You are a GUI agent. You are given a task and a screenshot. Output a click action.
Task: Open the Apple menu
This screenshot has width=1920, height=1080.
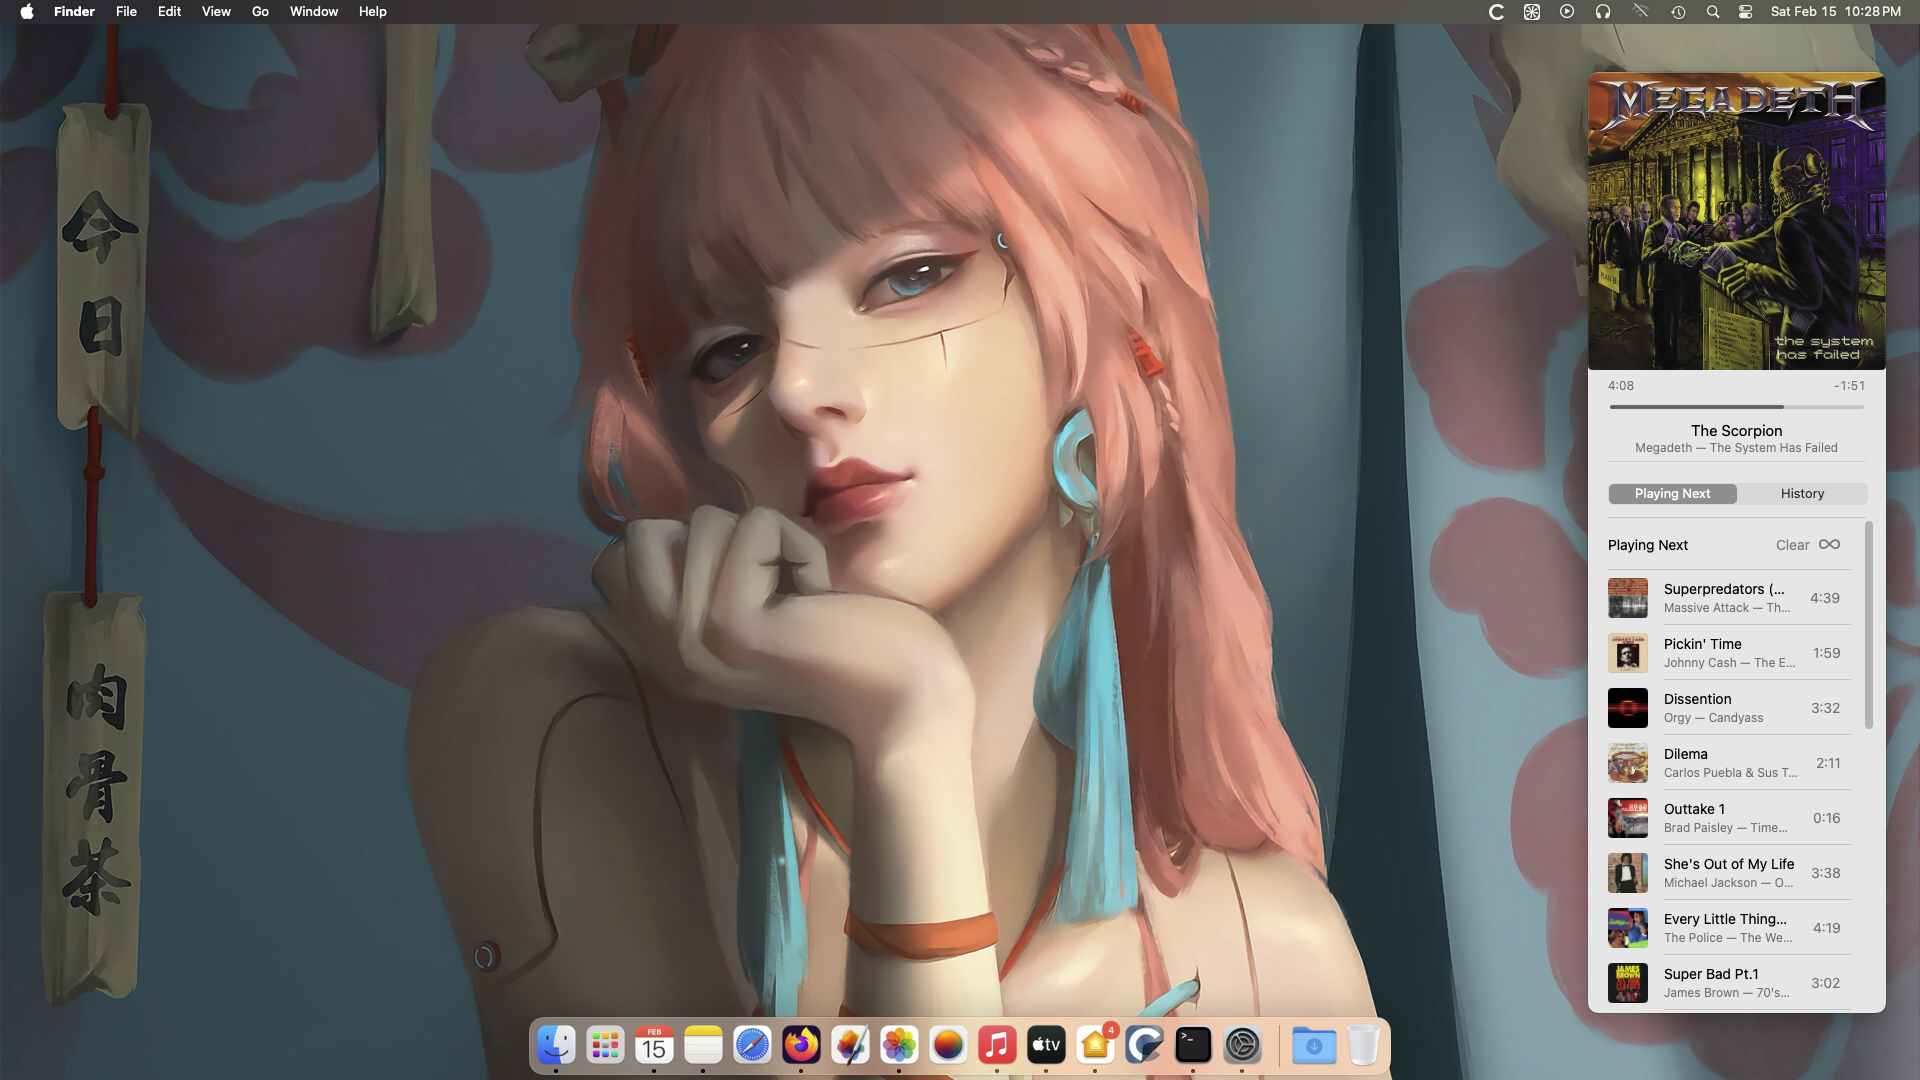pos(27,12)
